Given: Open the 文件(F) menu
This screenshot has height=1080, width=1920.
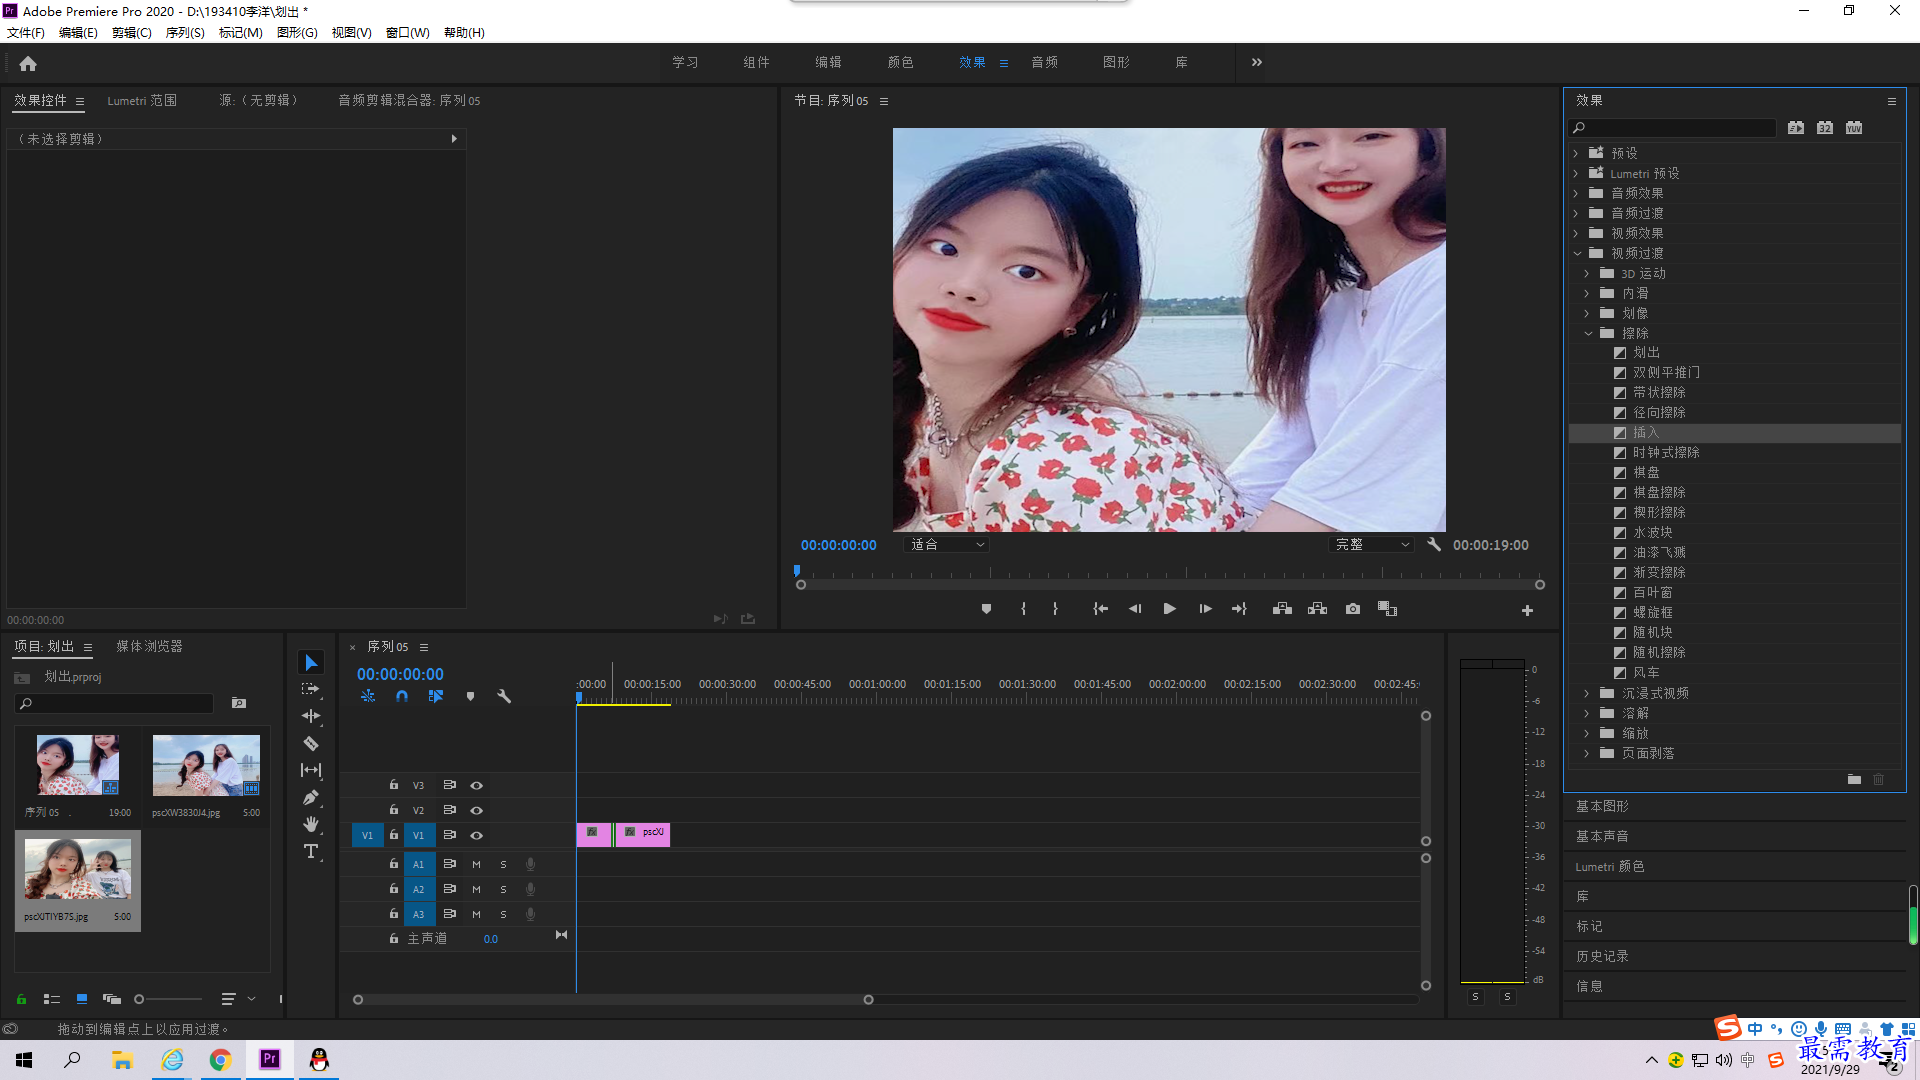Looking at the screenshot, I should point(26,33).
